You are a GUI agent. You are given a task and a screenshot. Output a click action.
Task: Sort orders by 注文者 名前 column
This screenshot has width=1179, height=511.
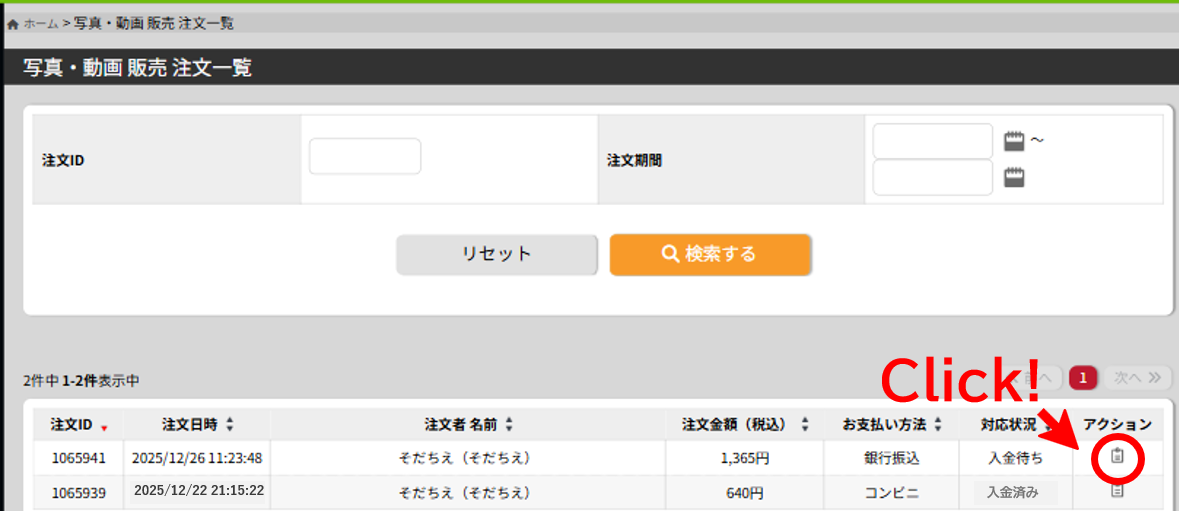pyautogui.click(x=468, y=425)
